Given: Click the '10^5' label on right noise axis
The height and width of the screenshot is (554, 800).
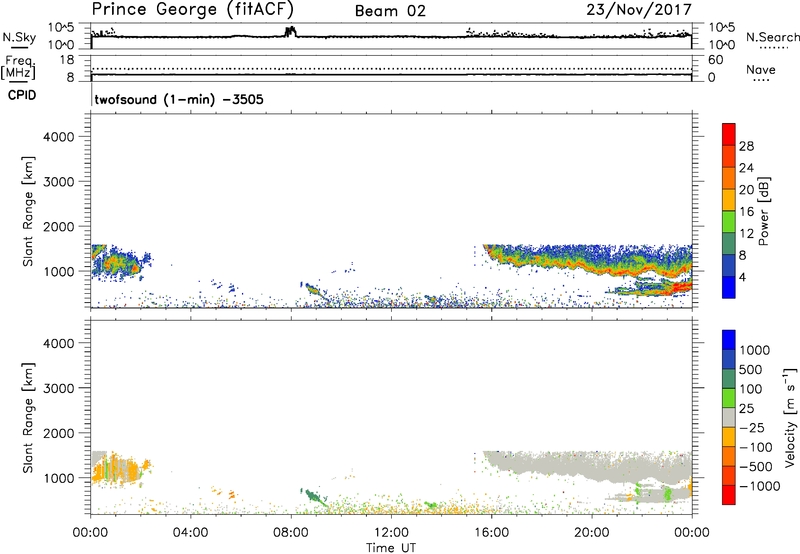Looking at the screenshot, I should [x=722, y=27].
